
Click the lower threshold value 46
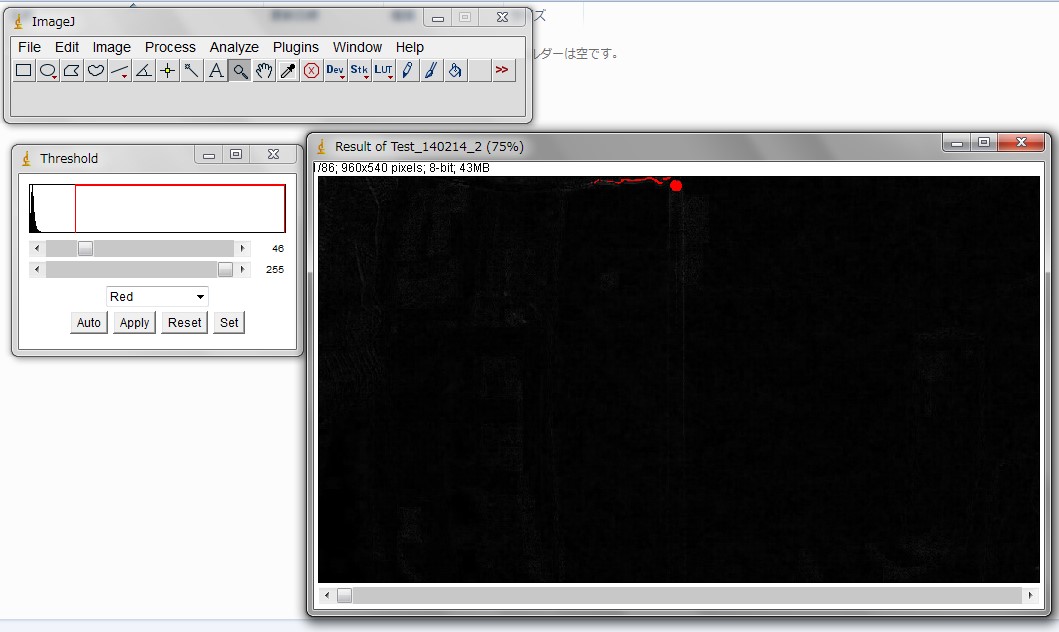(278, 248)
